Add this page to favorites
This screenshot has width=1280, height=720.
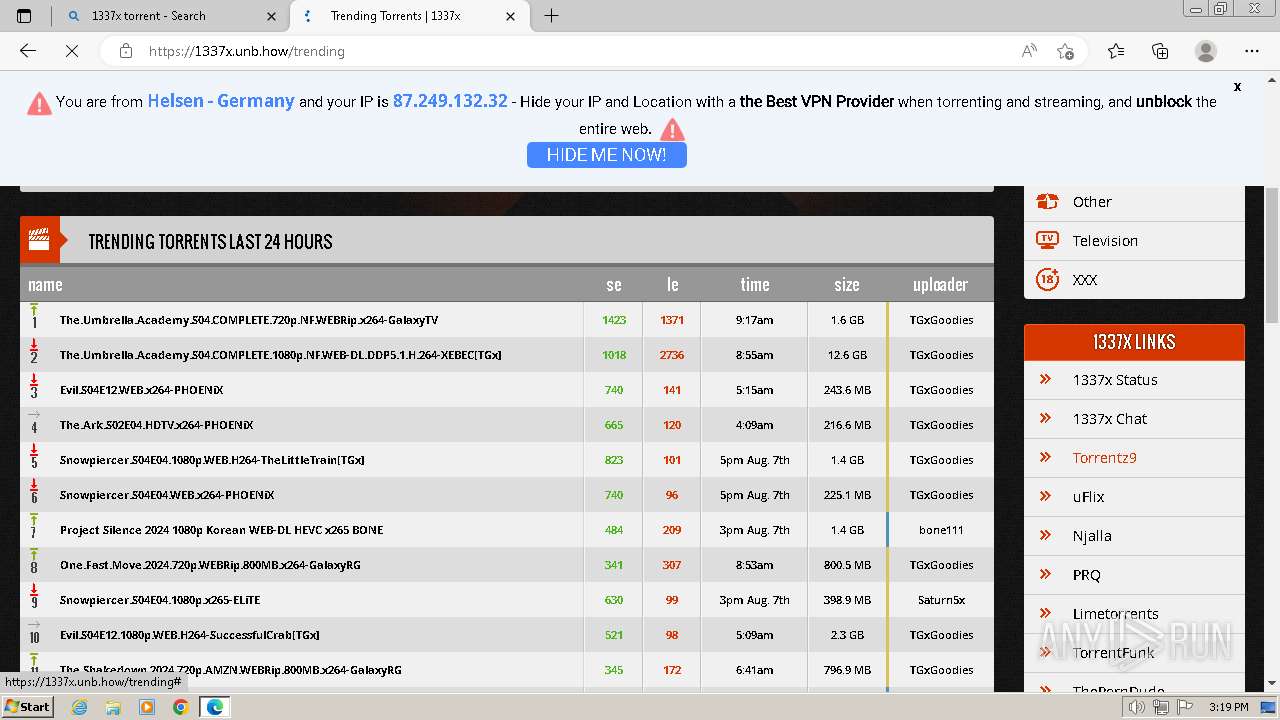(x=1065, y=51)
